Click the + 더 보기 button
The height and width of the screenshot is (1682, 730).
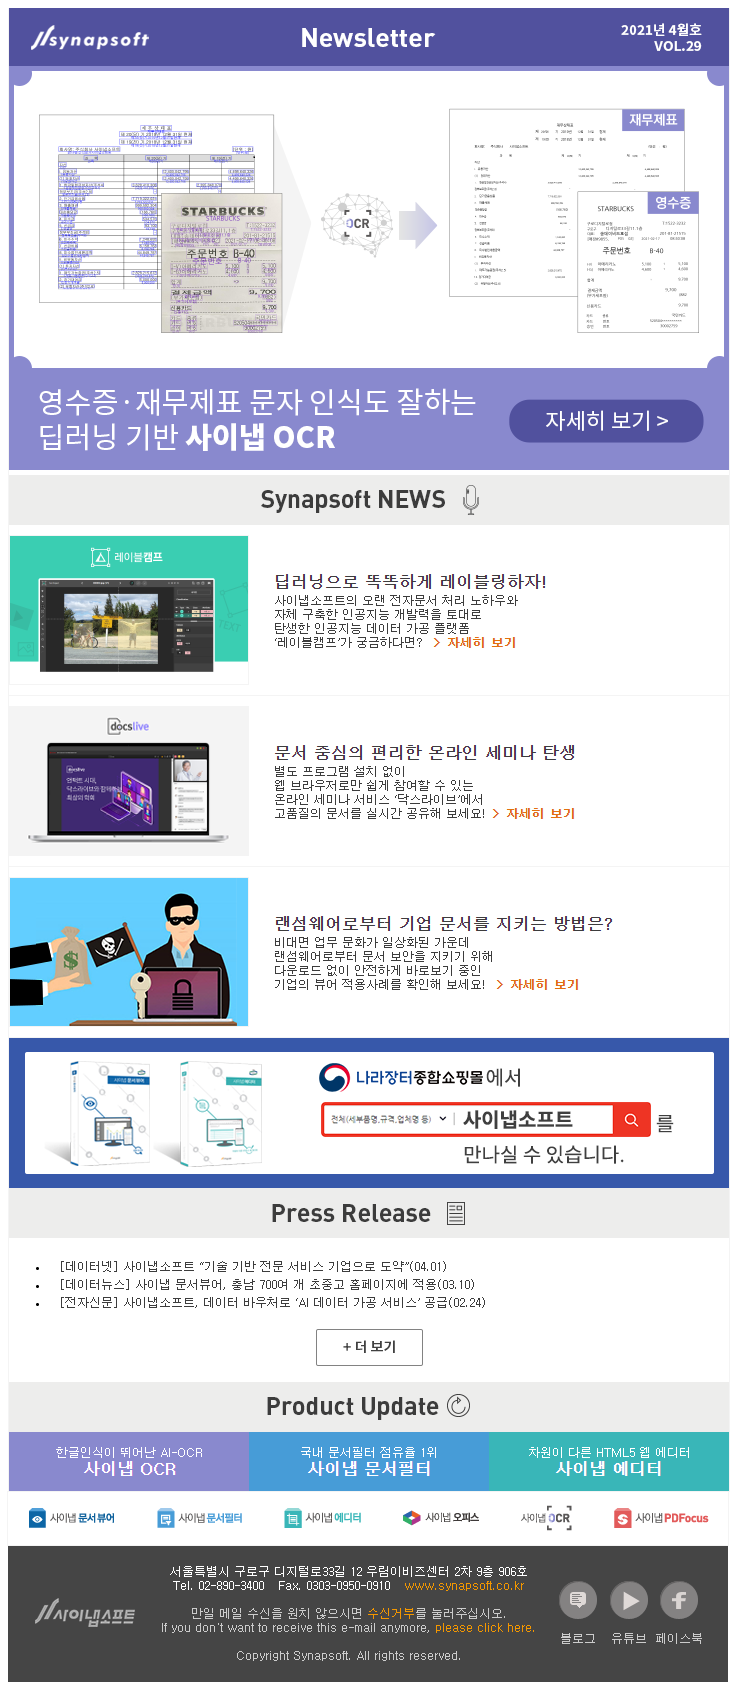click(369, 1347)
